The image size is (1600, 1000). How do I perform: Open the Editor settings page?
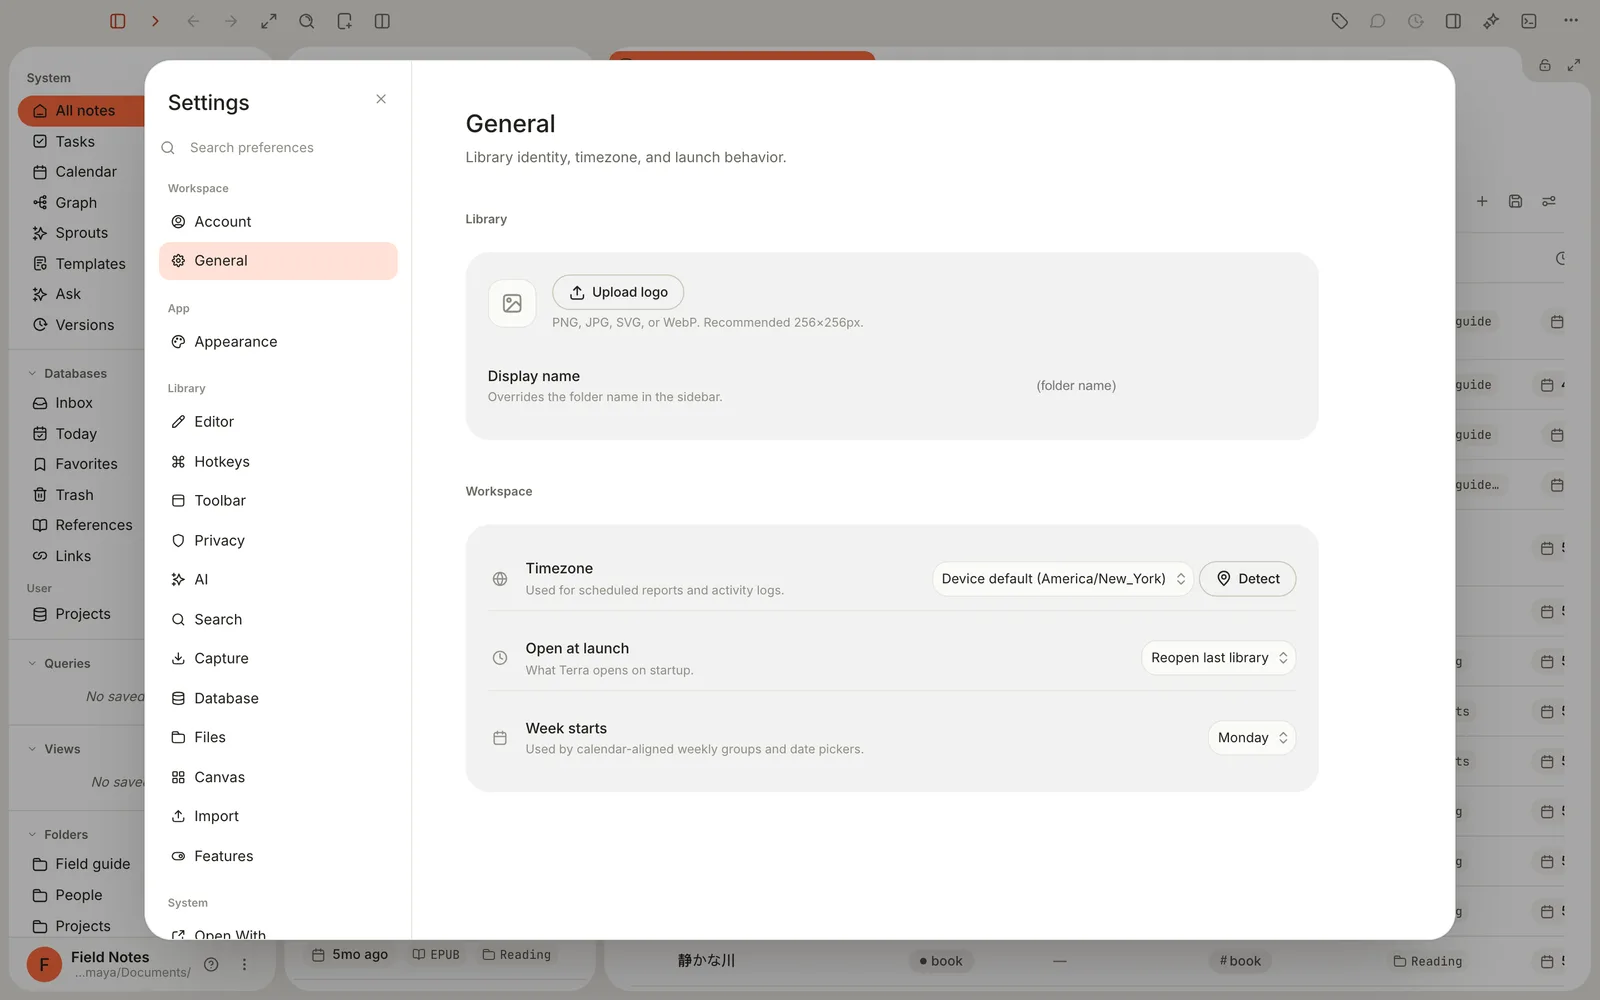pos(278,422)
